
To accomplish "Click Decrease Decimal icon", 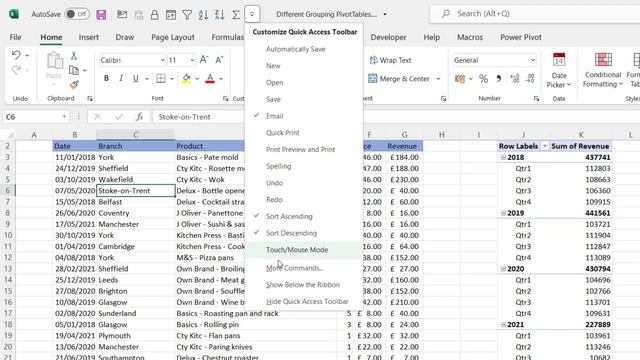I will [530, 79].
